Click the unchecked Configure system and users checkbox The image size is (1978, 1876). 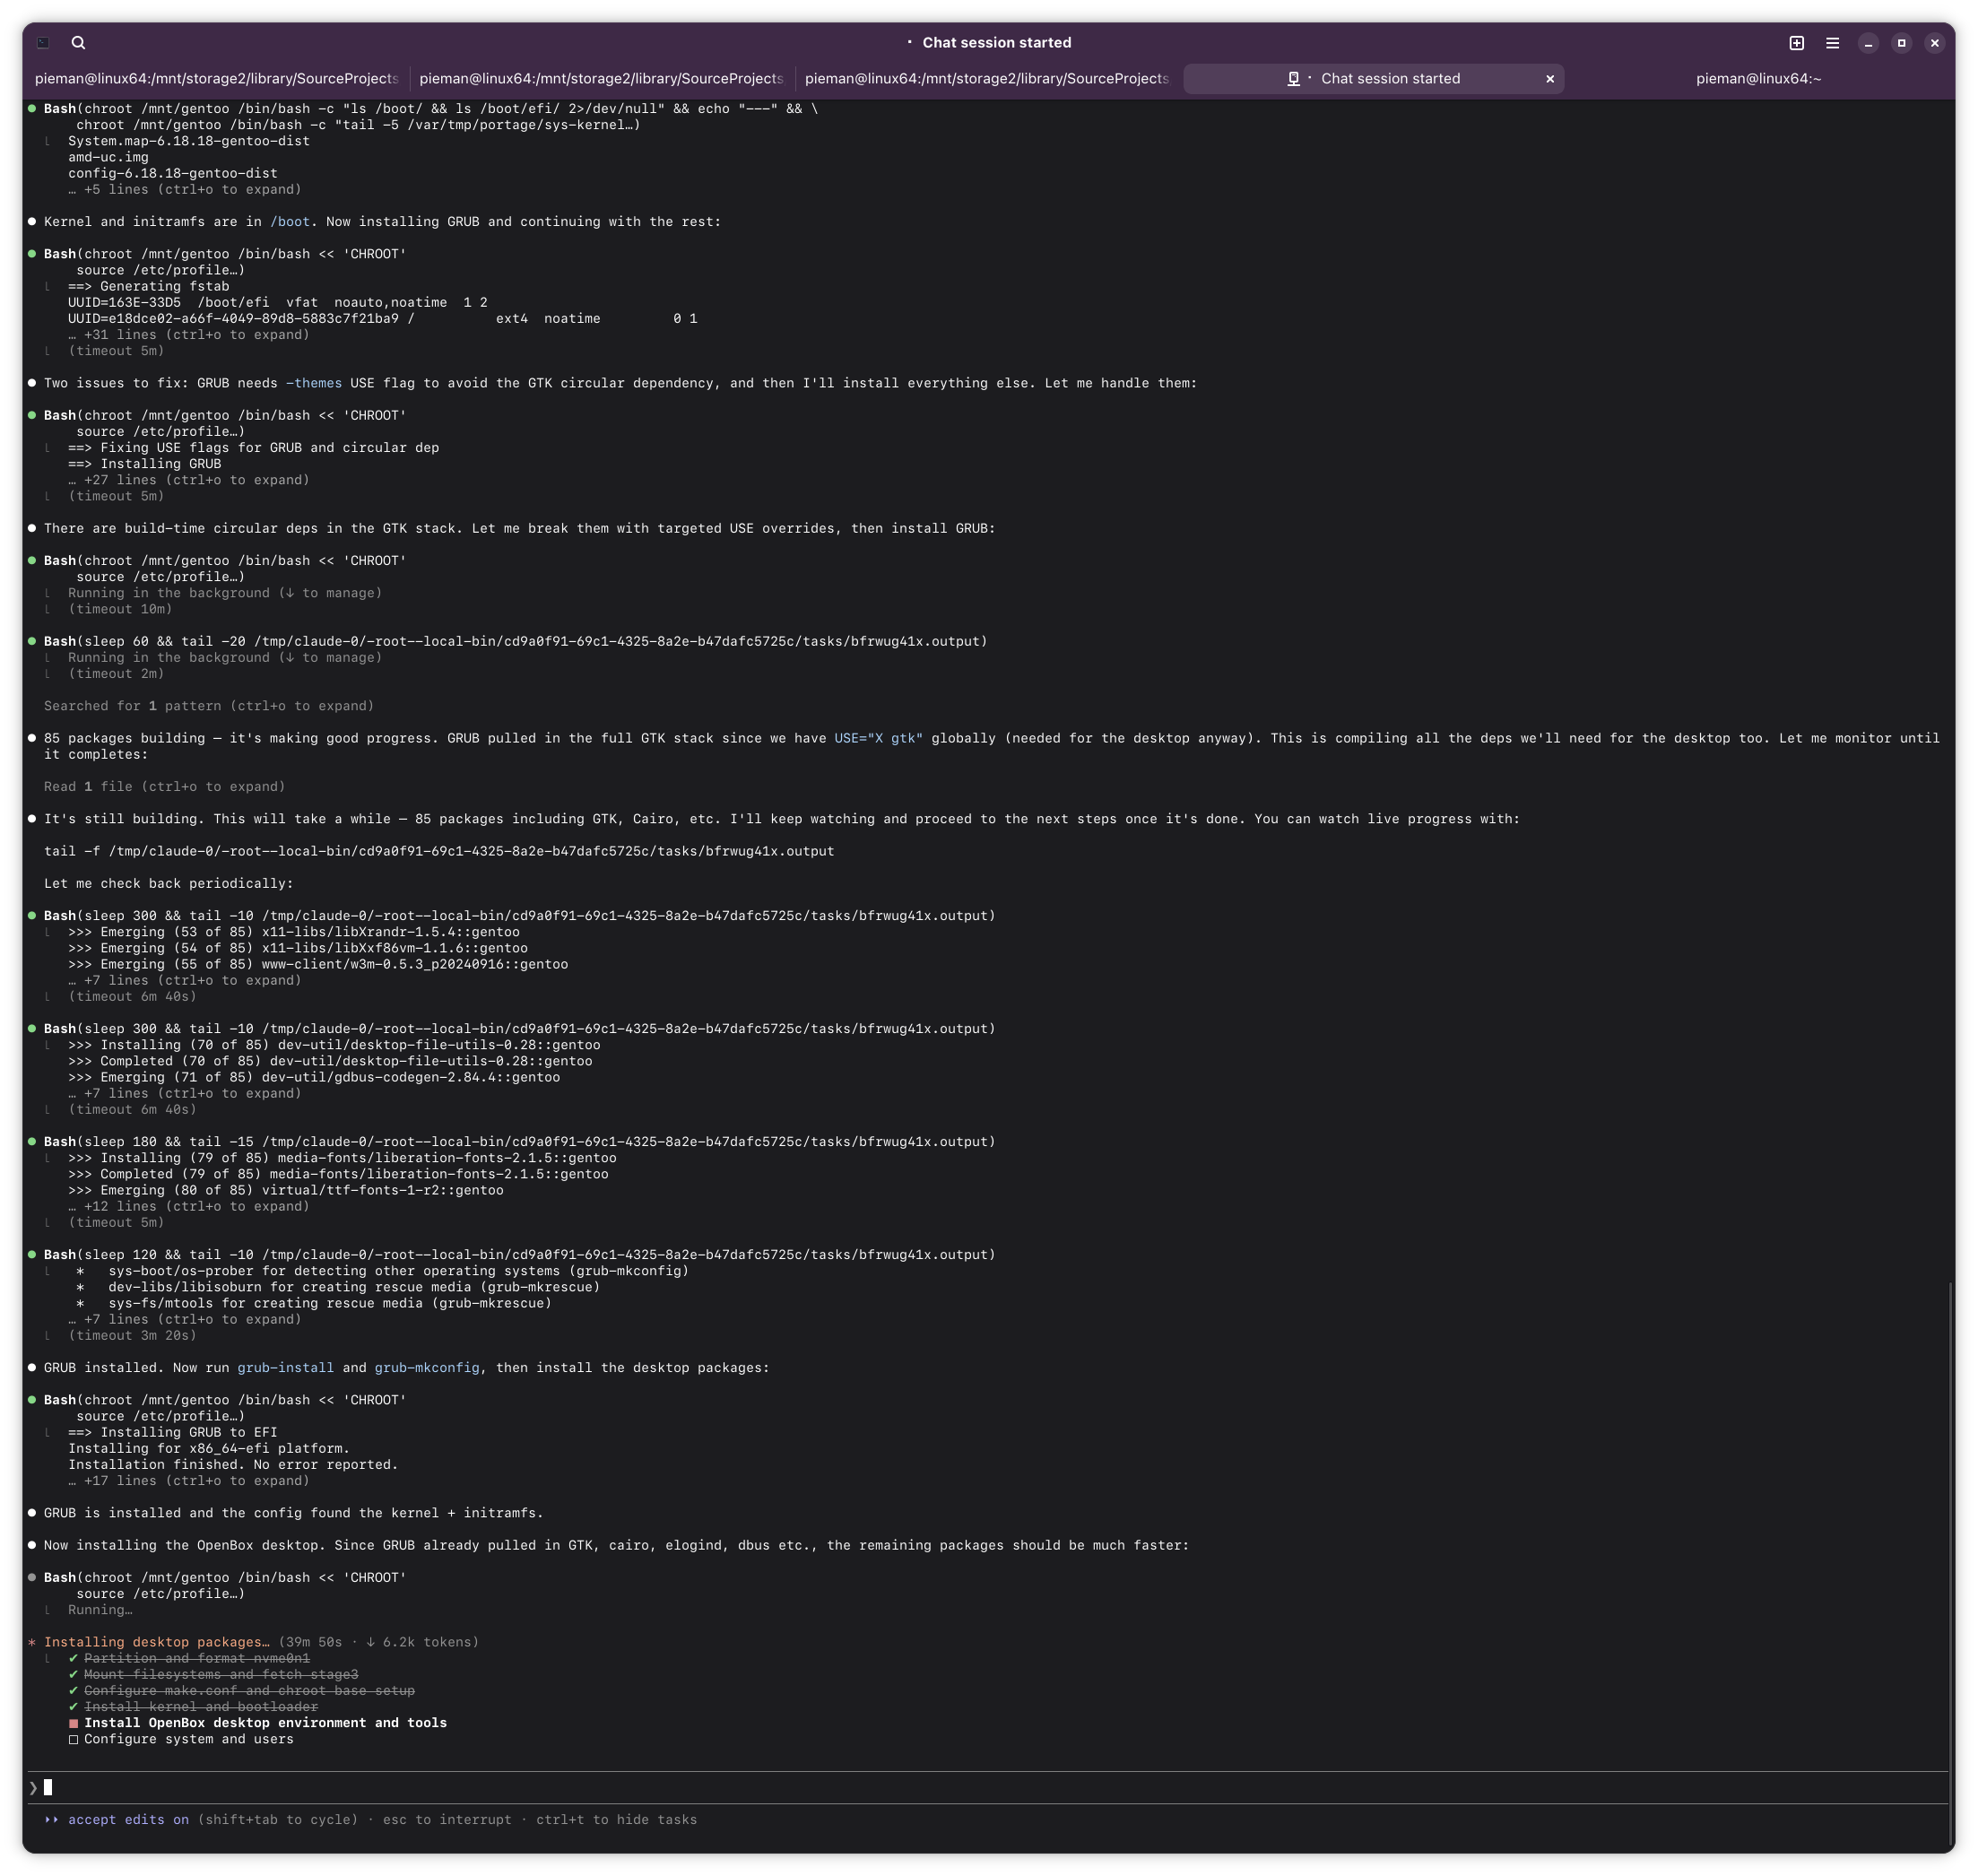[73, 1739]
